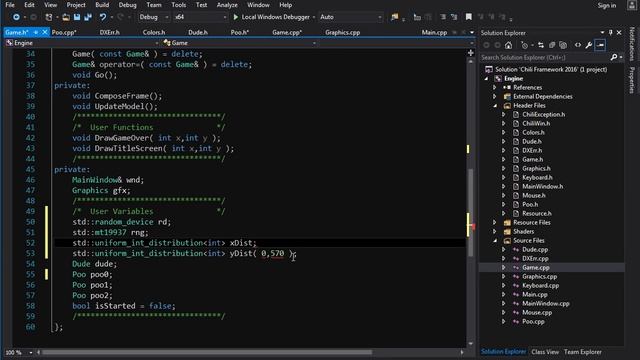Click the vertical scrollbar down arrow

point(471,344)
